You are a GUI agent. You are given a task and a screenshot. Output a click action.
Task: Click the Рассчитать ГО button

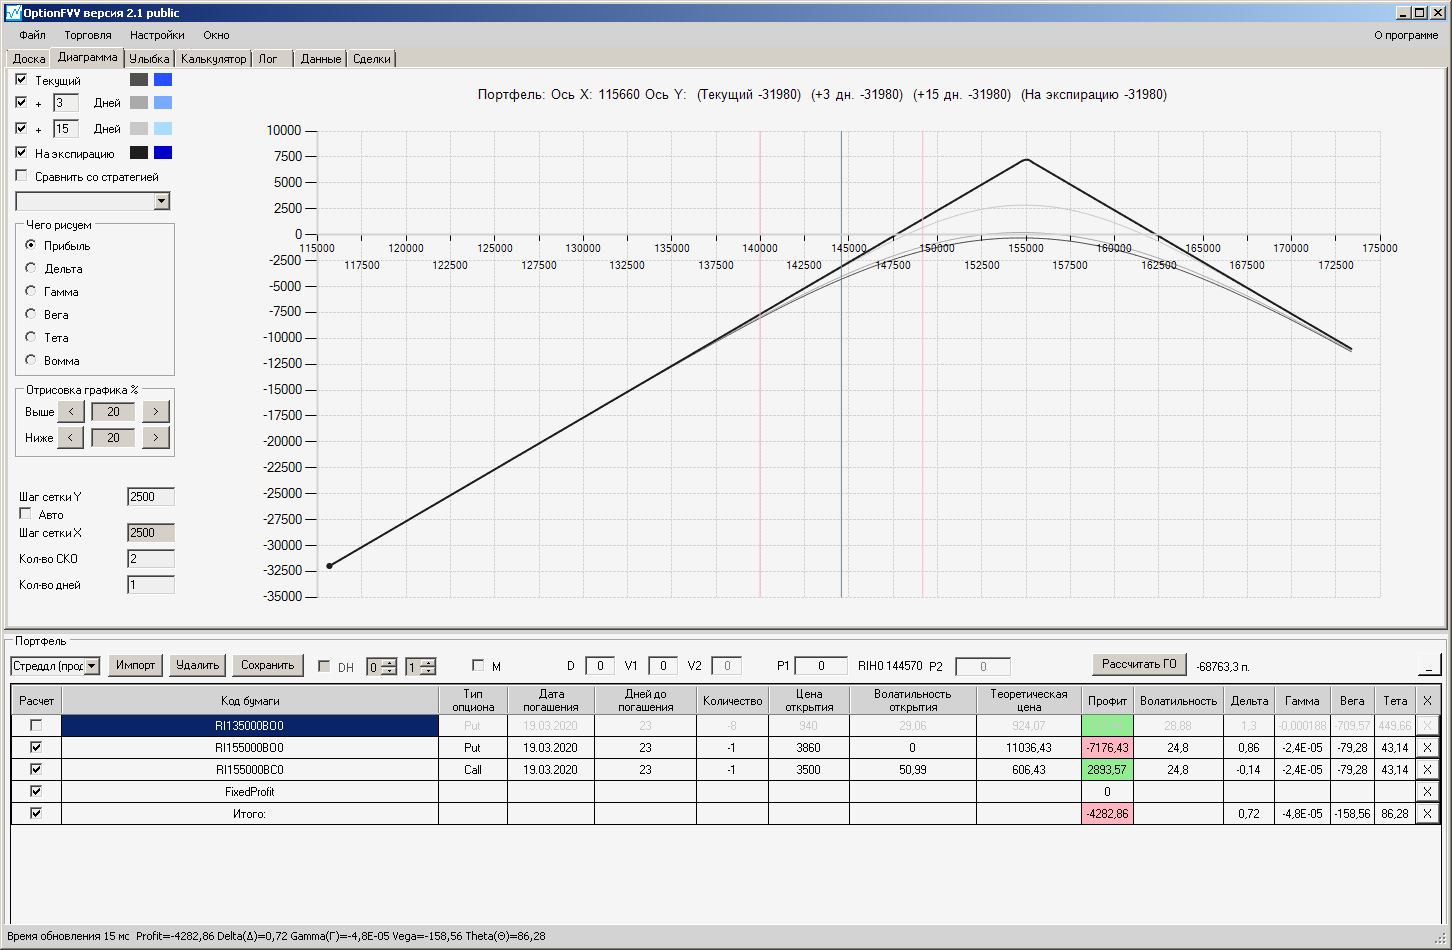tap(1139, 664)
